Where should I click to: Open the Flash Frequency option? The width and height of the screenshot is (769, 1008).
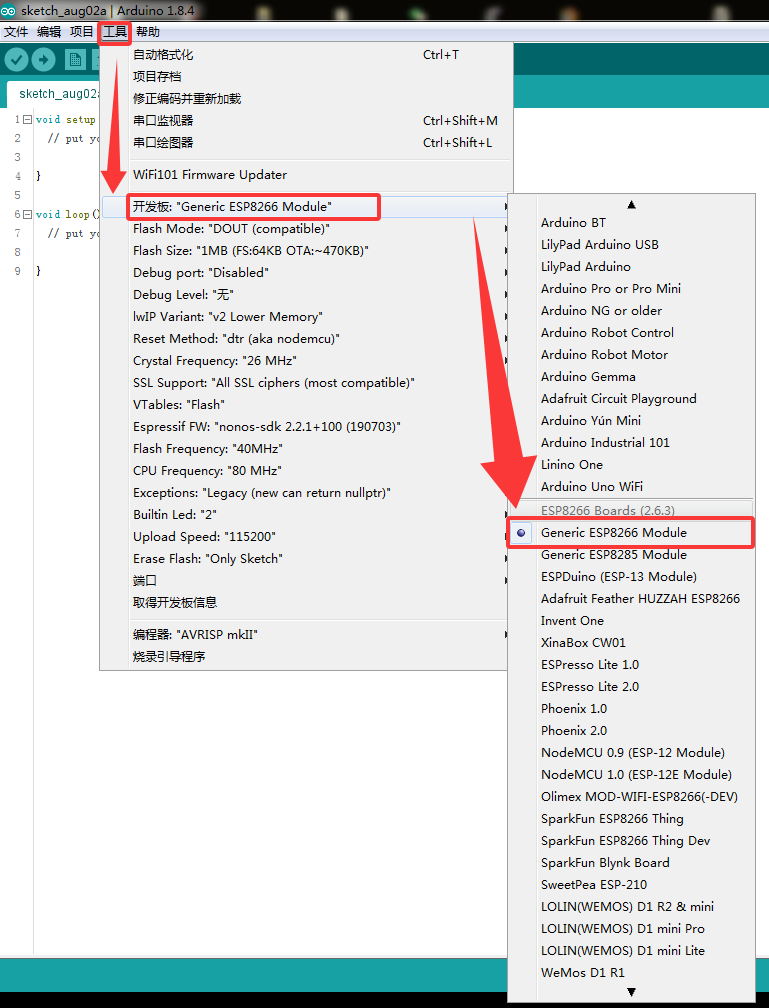[306, 448]
